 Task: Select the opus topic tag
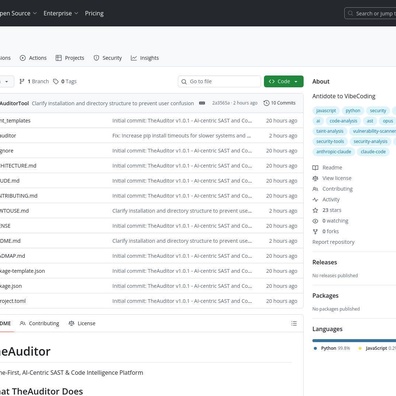pos(388,121)
